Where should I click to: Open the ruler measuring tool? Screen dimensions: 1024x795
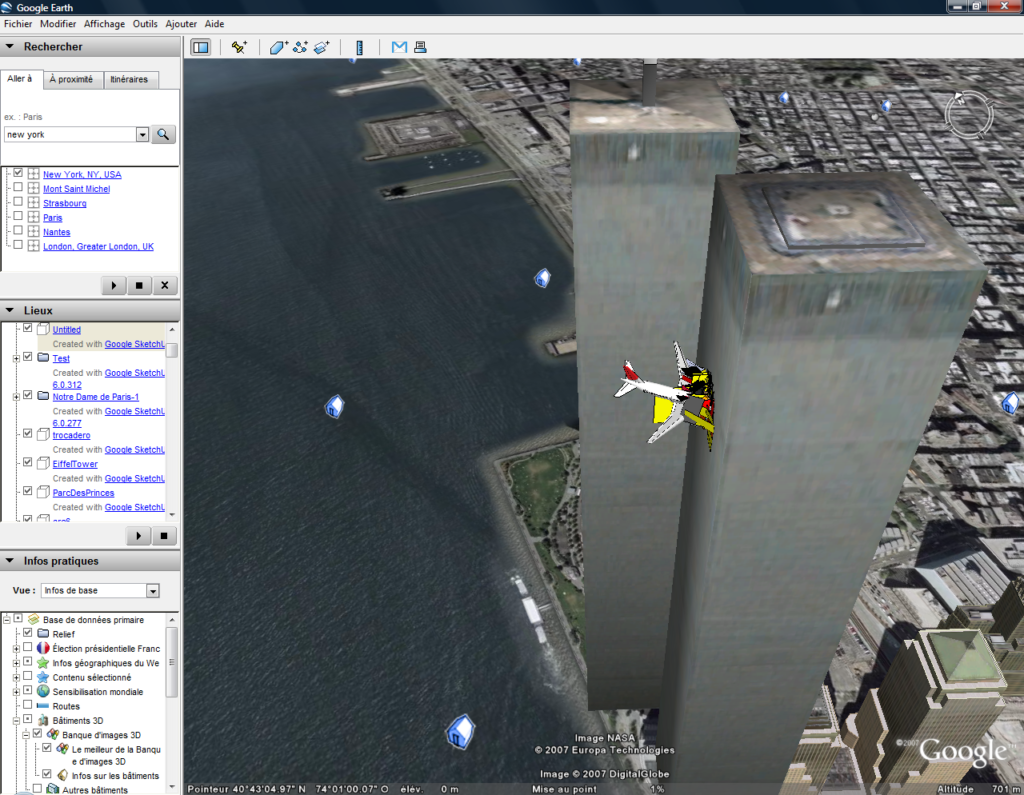(x=359, y=47)
